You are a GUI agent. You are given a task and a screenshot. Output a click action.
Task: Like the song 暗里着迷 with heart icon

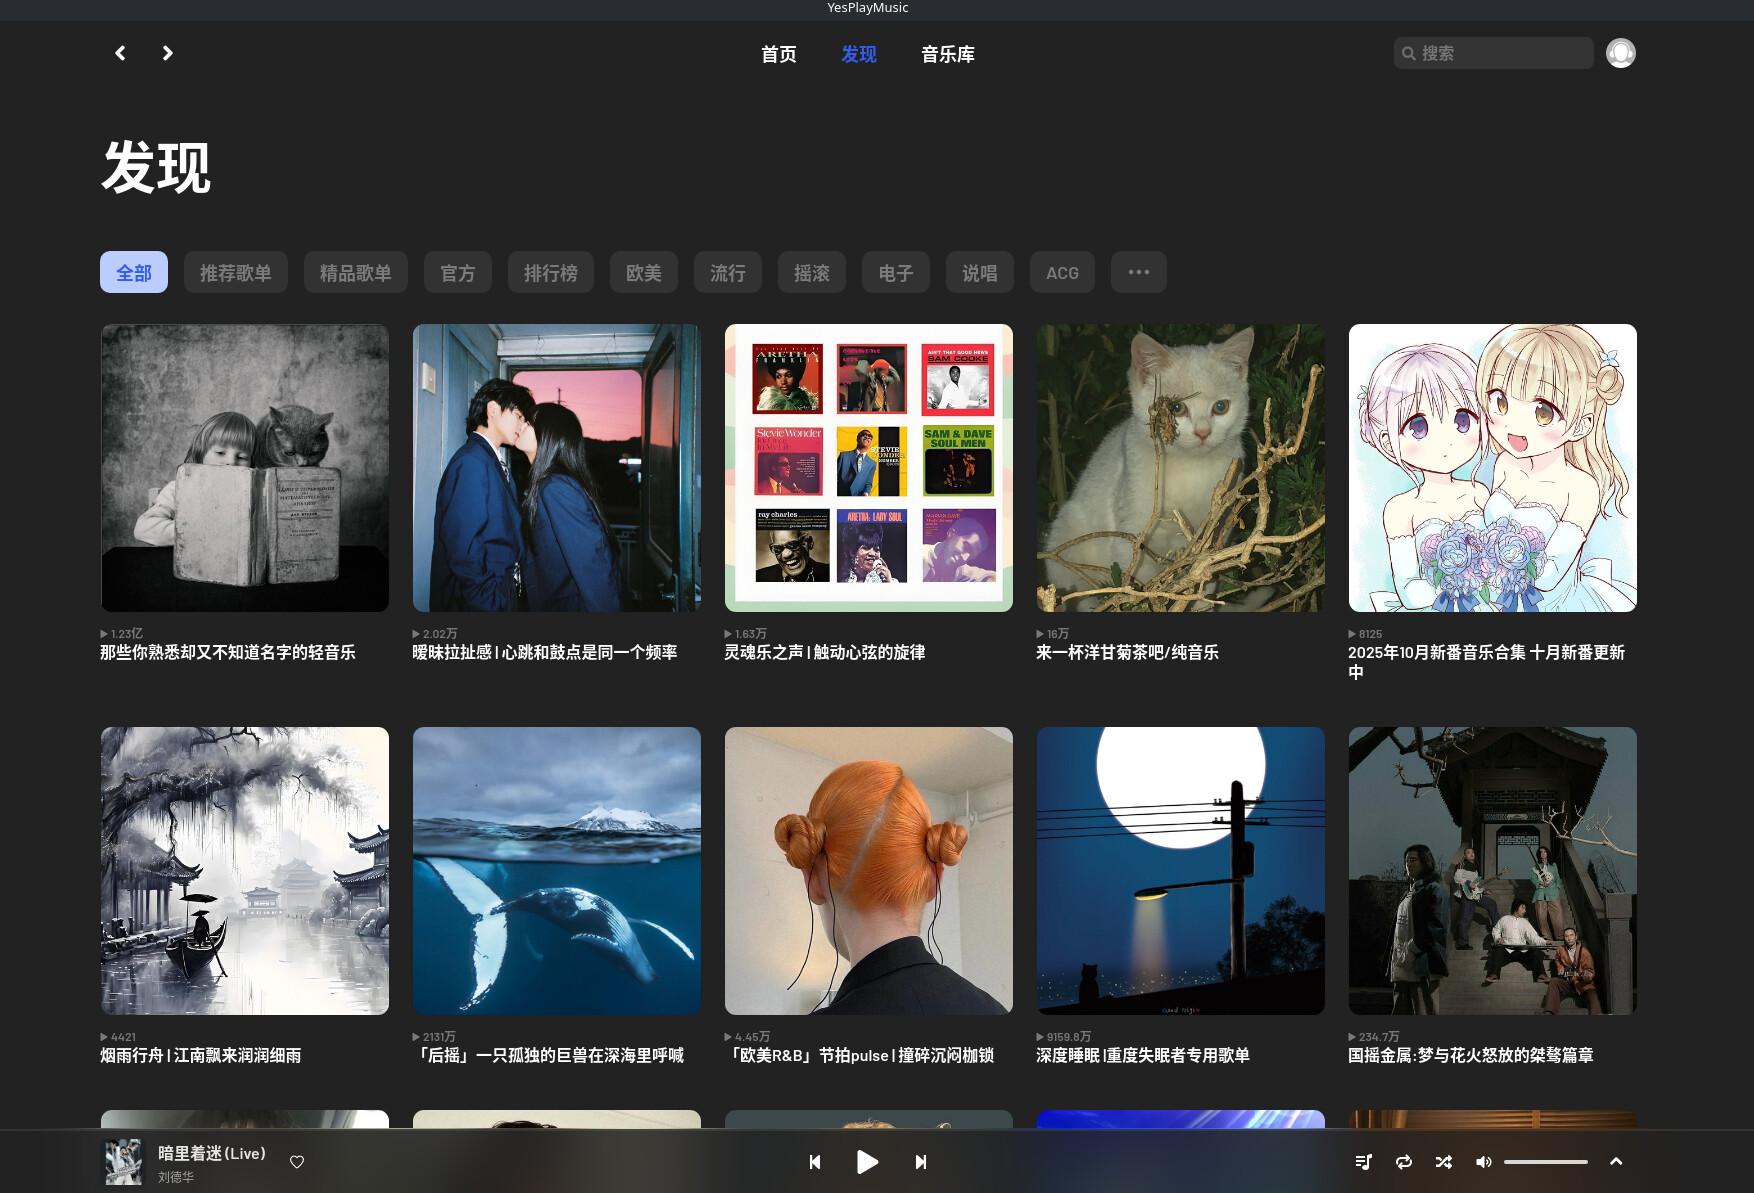tap(297, 1161)
